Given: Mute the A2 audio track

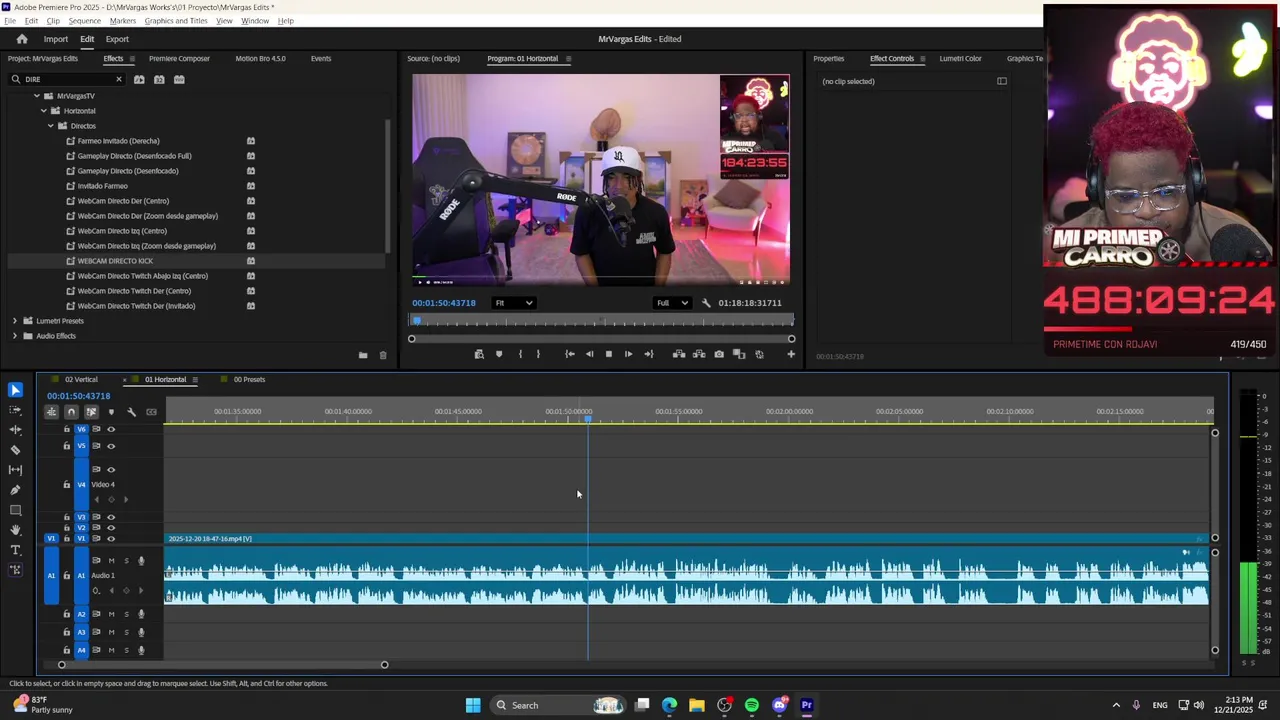Looking at the screenshot, I should [x=111, y=614].
